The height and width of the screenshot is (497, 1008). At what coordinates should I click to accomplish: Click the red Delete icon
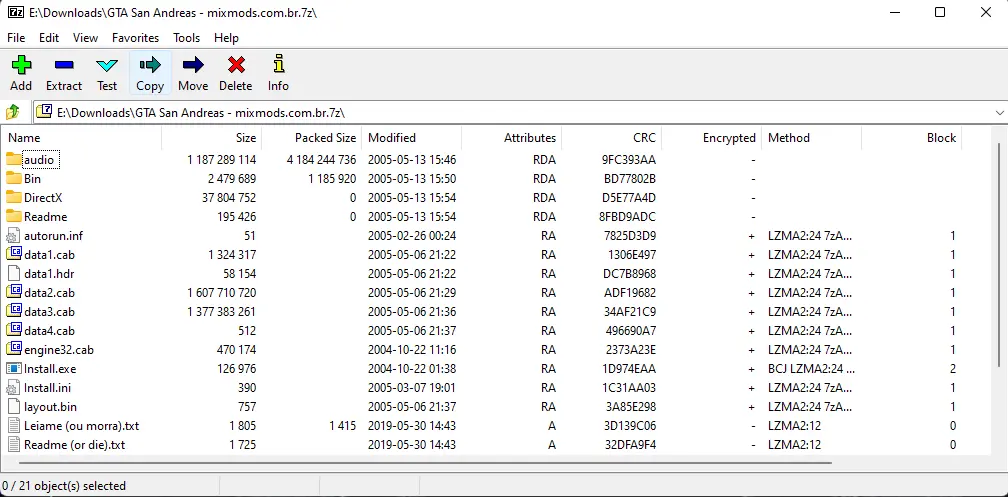pos(236,65)
